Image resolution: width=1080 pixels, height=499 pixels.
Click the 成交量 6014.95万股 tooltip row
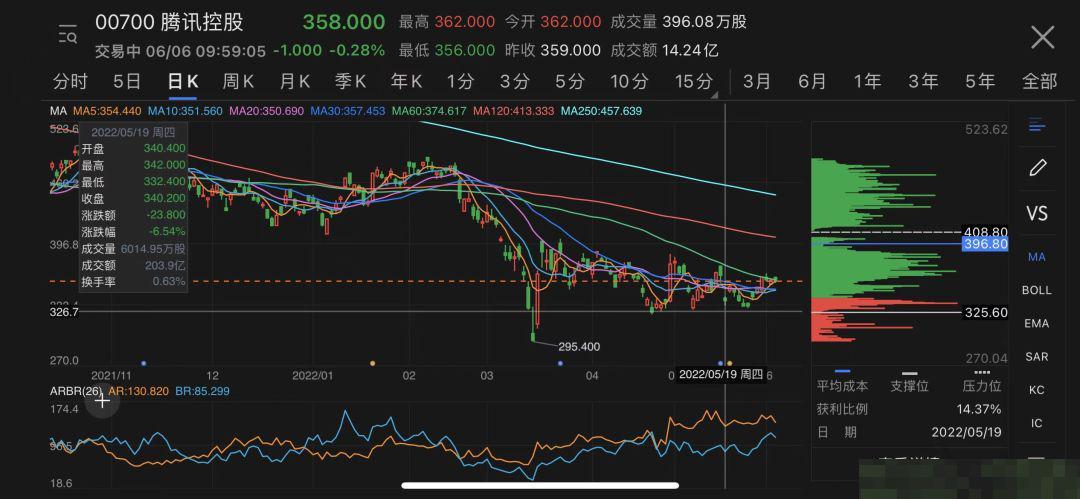(133, 249)
